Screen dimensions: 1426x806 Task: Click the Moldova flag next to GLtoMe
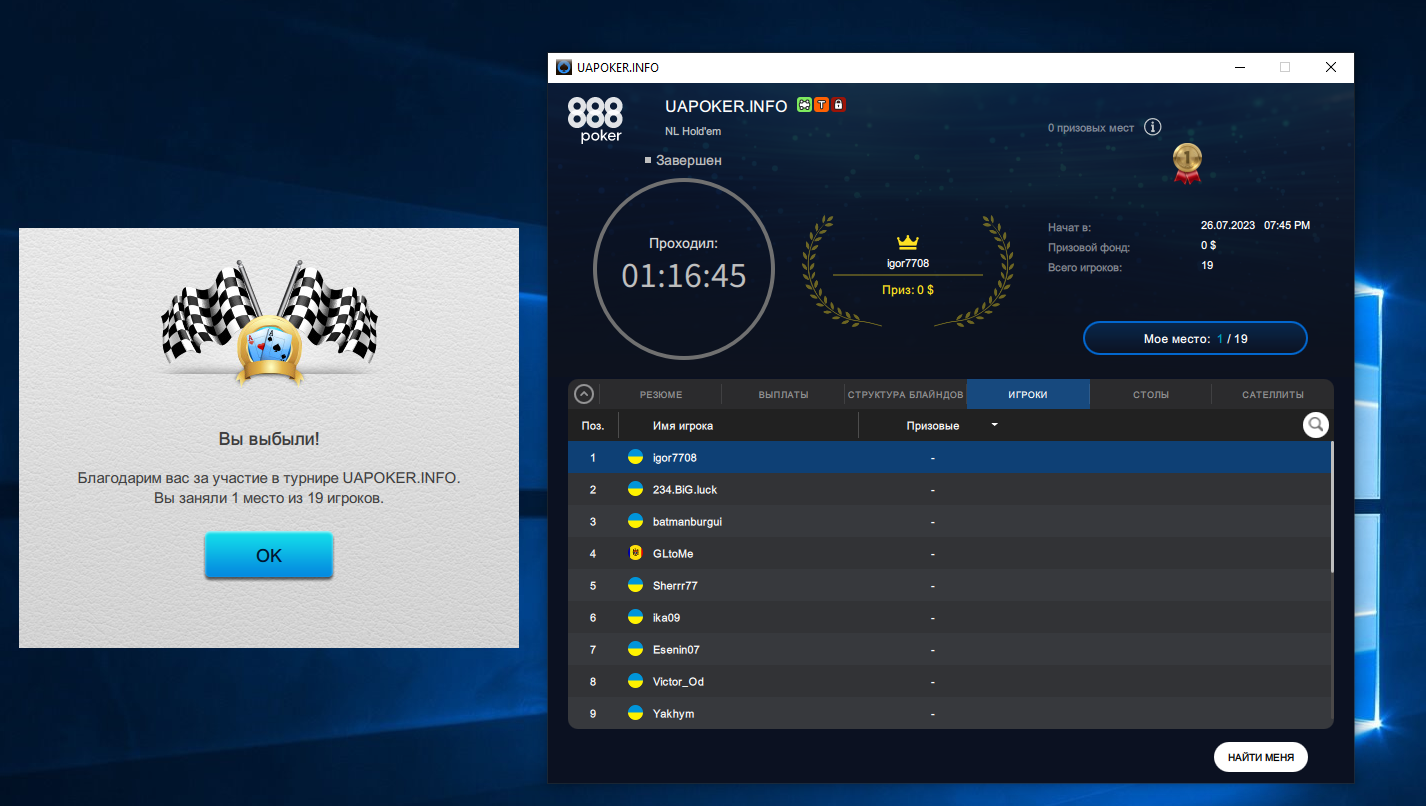tap(635, 553)
